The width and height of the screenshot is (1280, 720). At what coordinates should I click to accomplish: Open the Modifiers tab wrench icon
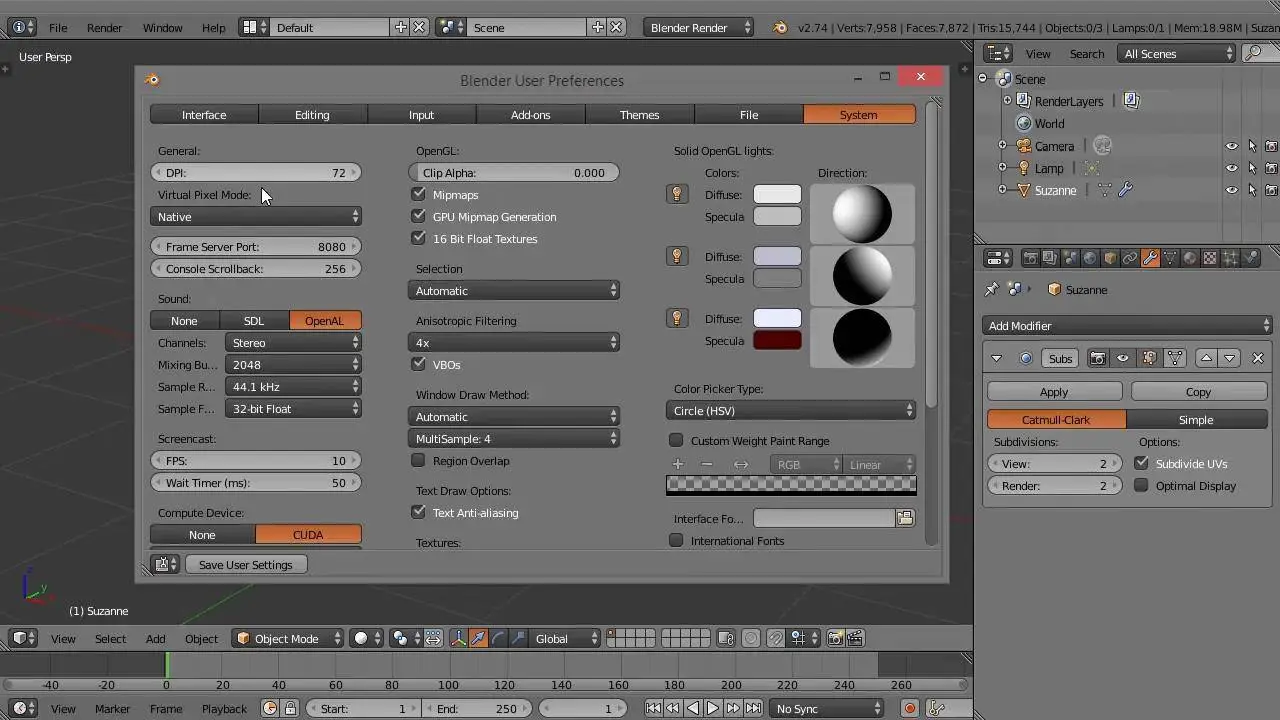tap(1150, 258)
